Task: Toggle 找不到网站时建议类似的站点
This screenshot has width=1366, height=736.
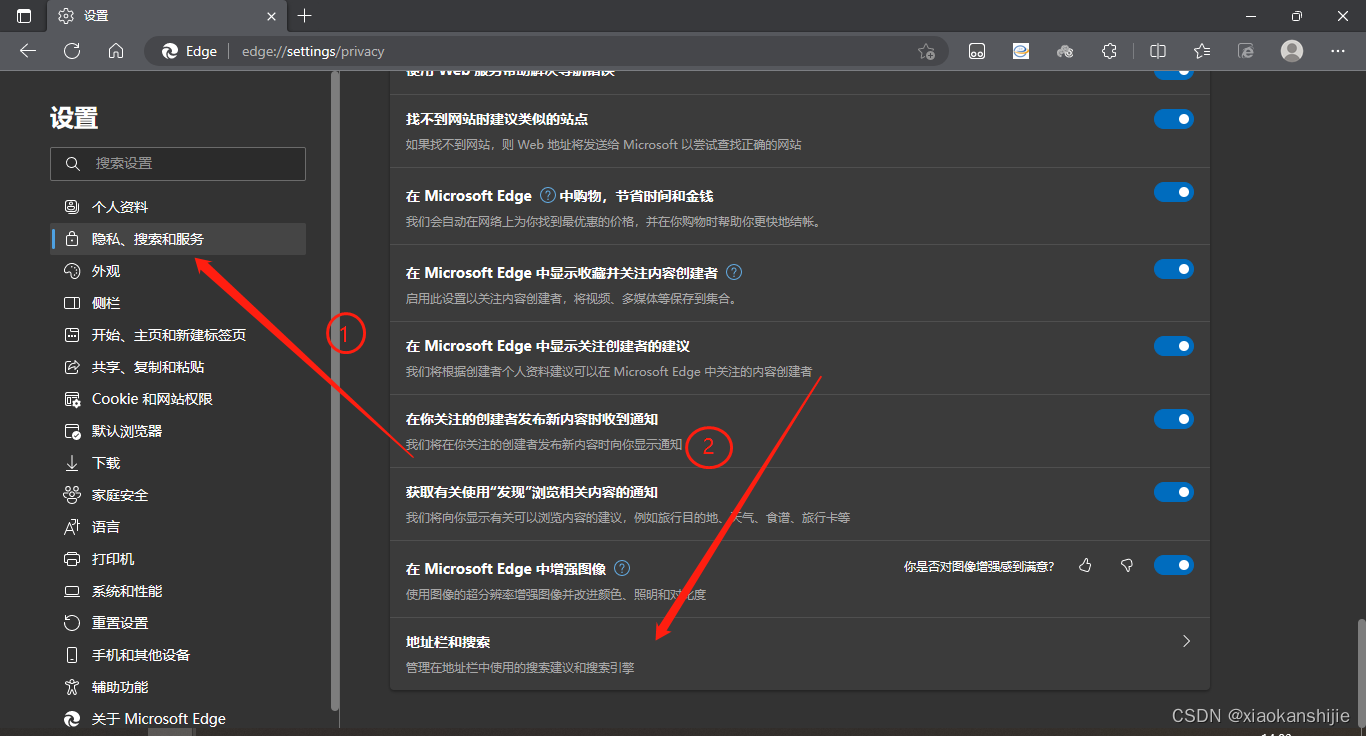Action: [x=1174, y=119]
